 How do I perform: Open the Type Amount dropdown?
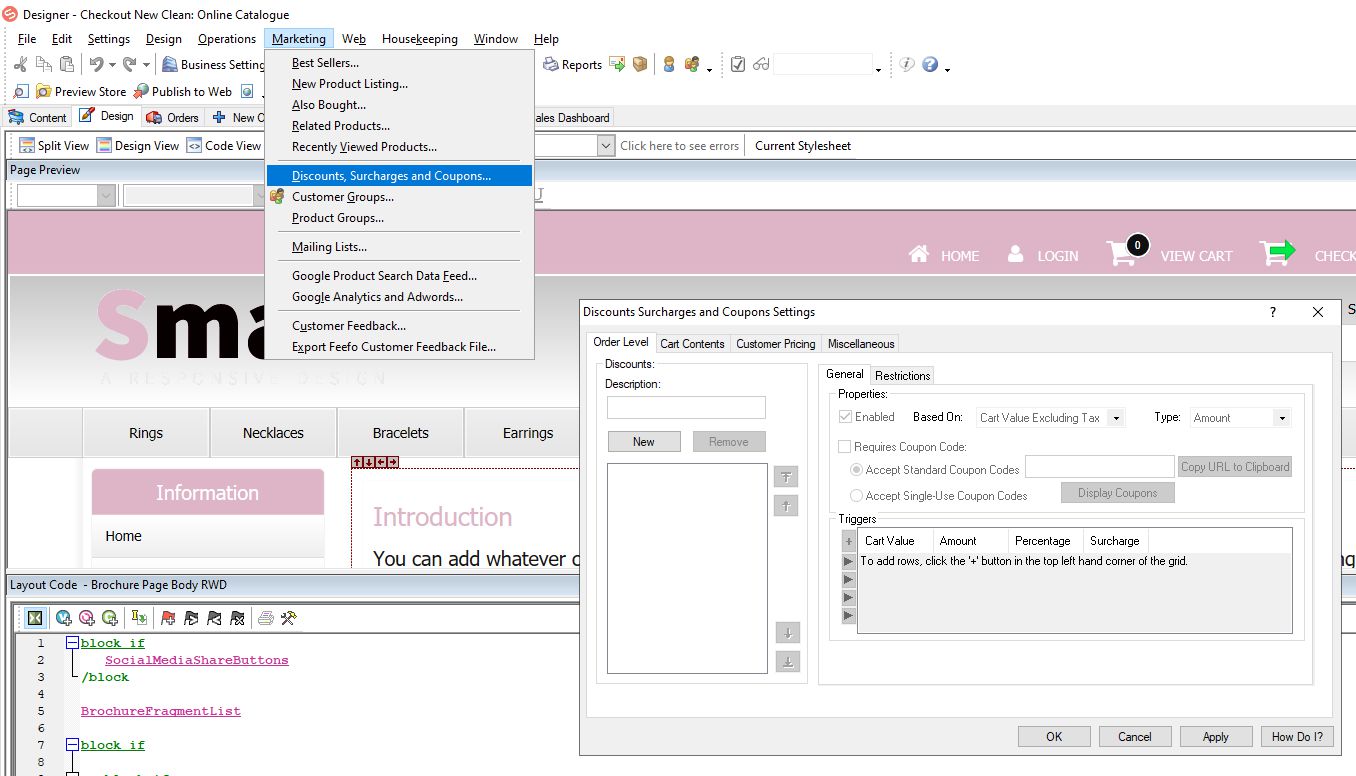[x=1281, y=418]
